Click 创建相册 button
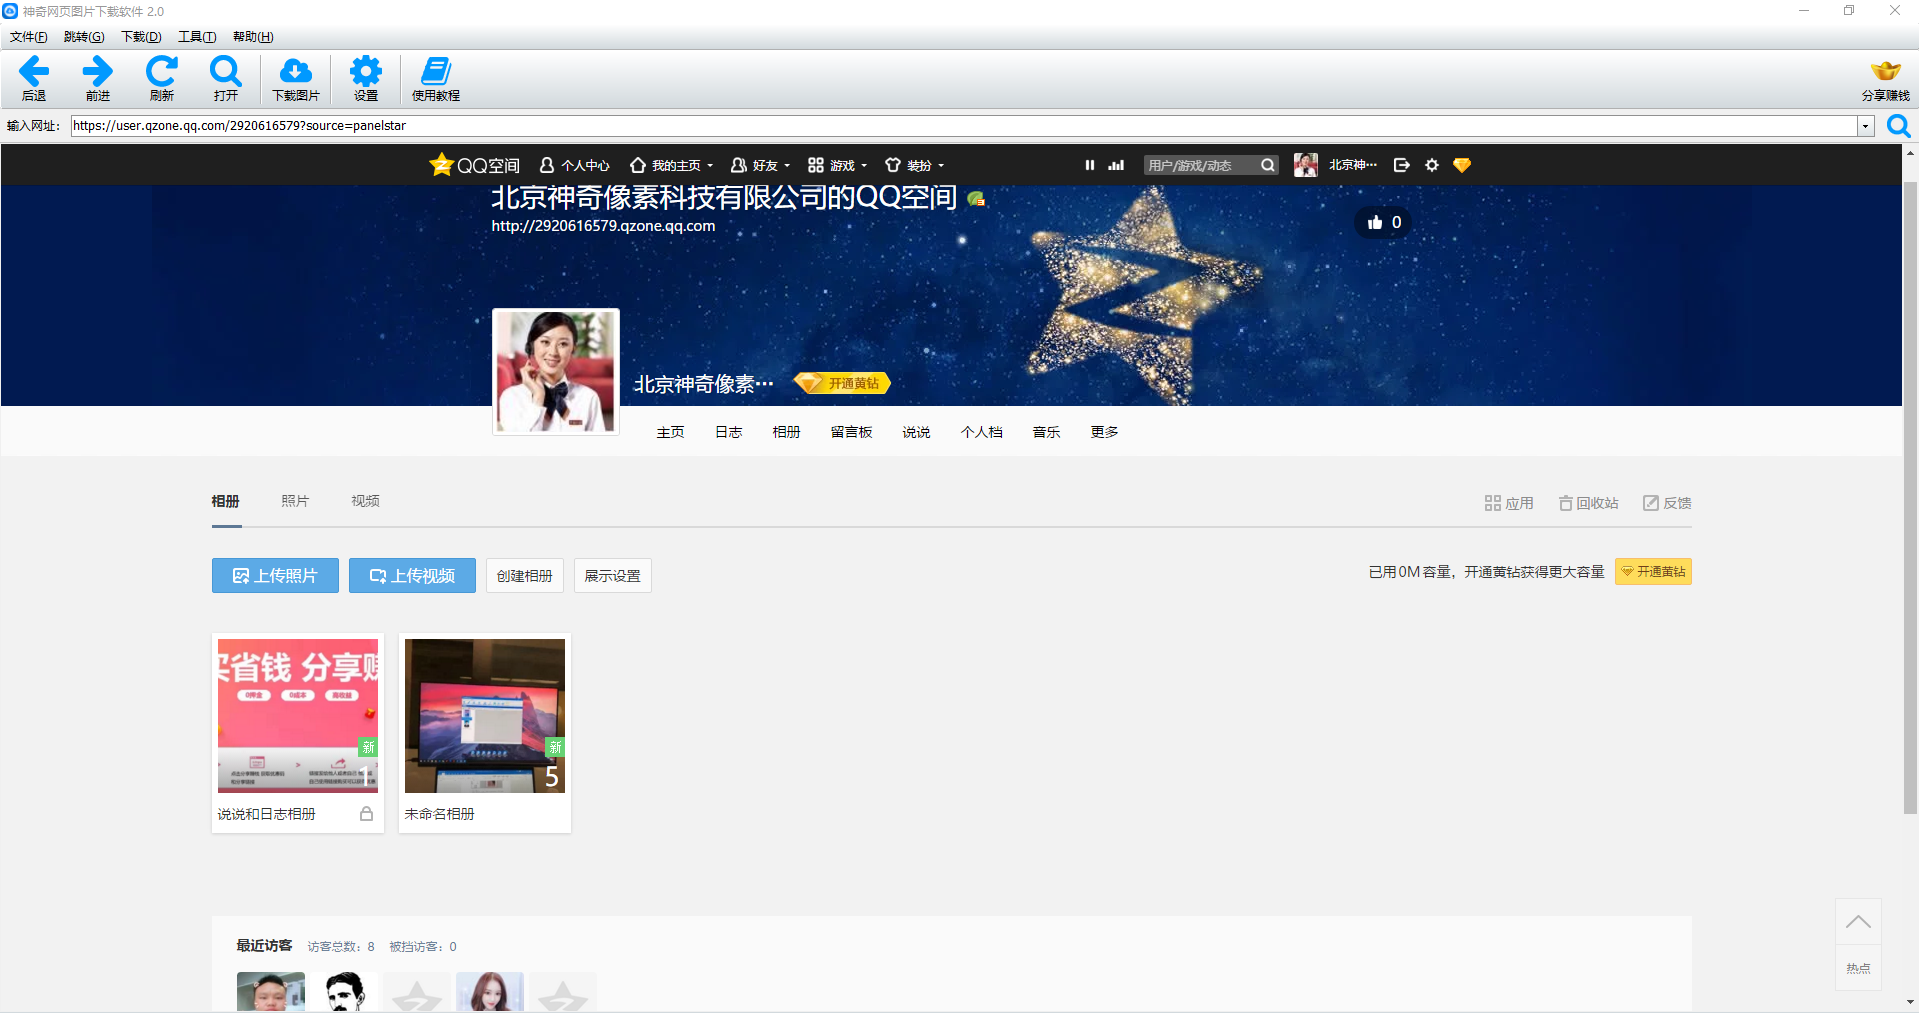1919x1013 pixels. [x=525, y=576]
